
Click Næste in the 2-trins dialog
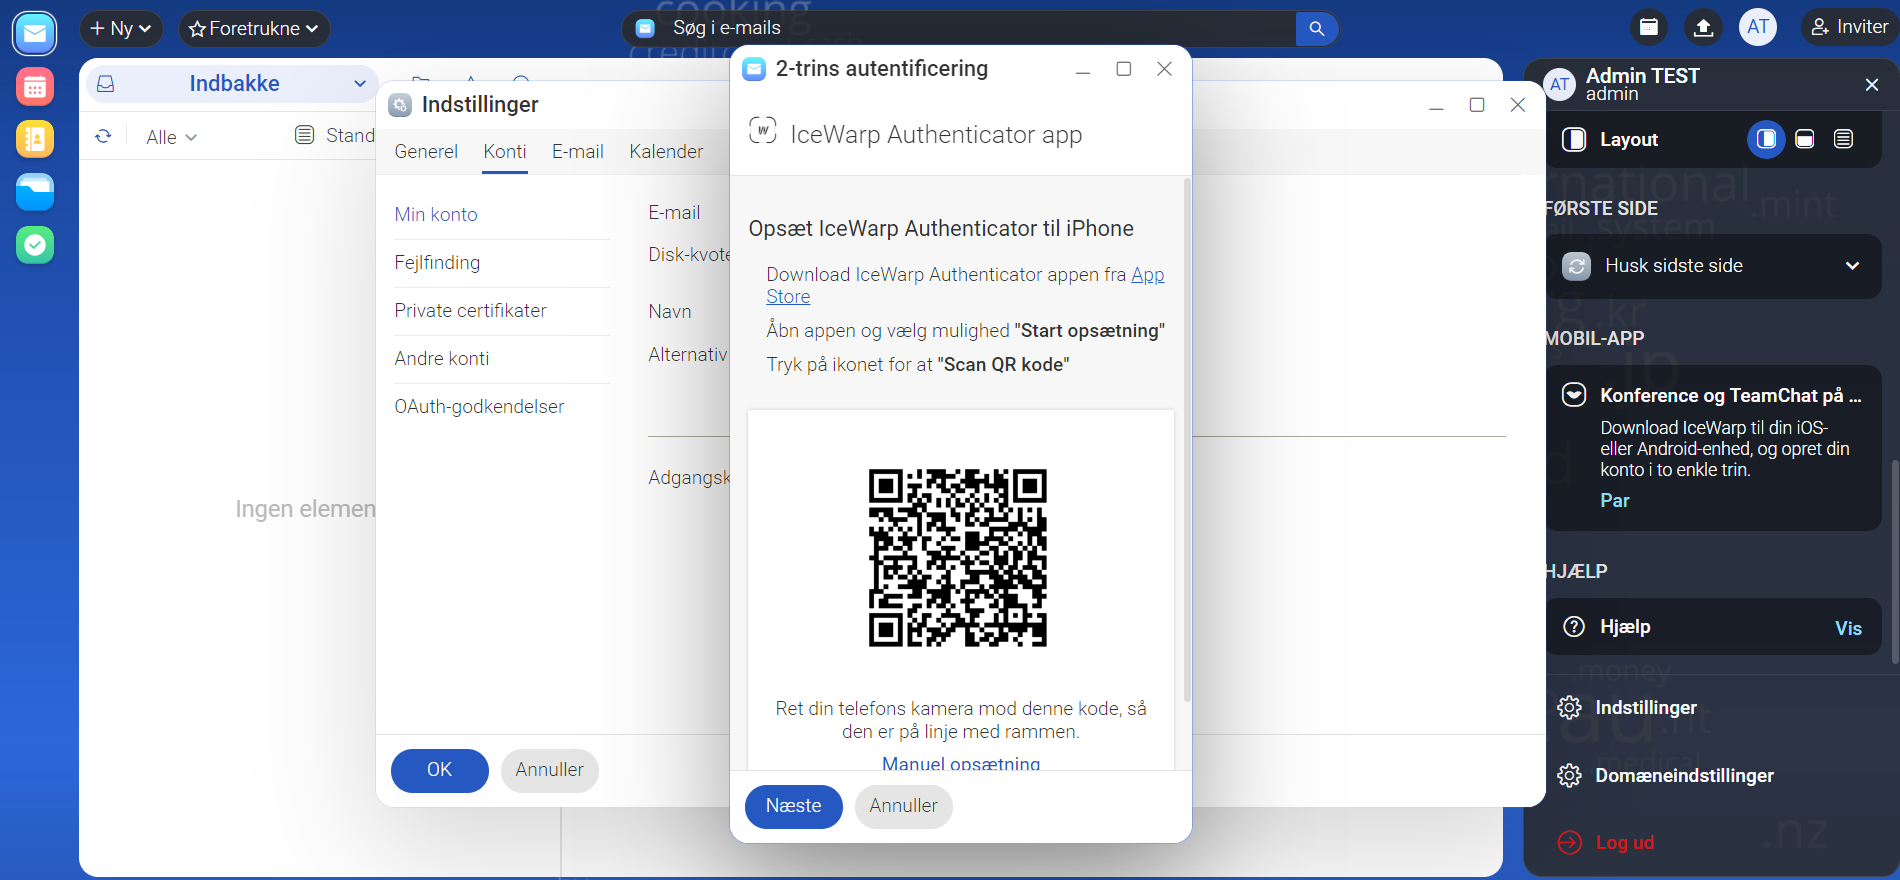click(794, 806)
